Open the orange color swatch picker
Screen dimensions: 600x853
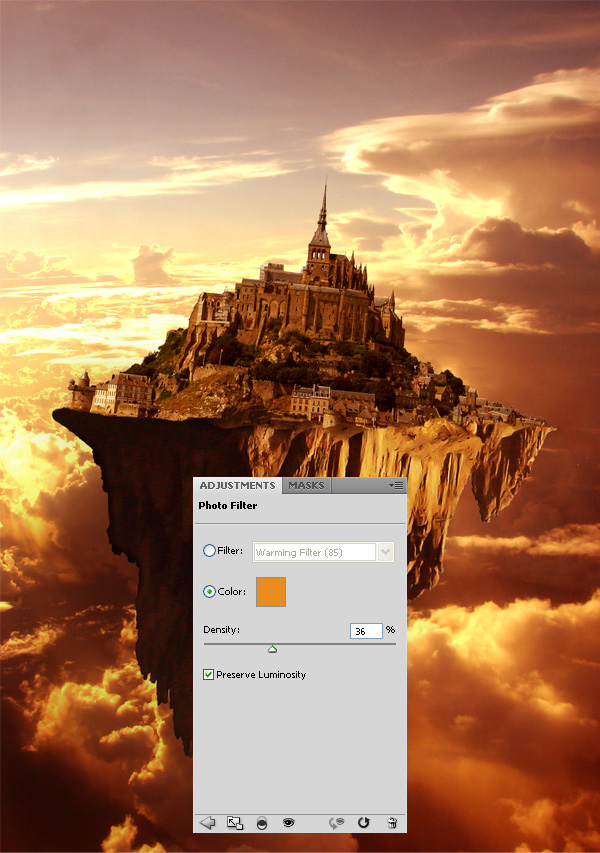(271, 592)
